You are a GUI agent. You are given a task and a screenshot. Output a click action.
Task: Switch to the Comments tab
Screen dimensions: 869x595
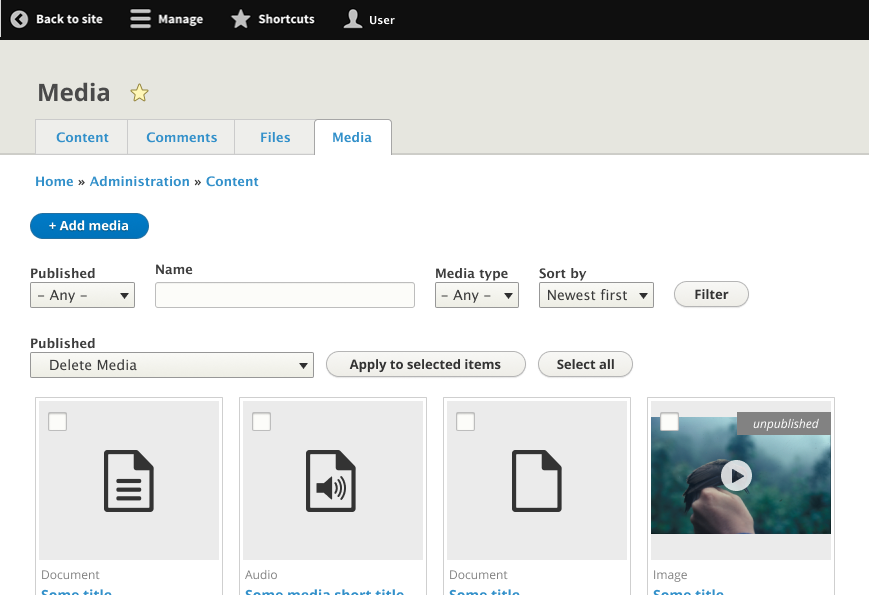(181, 137)
